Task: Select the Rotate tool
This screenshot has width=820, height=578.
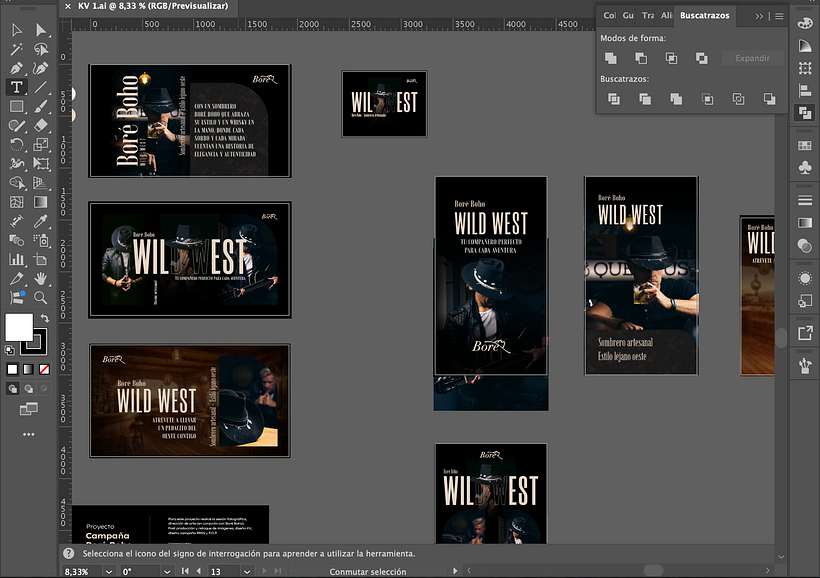Action: [x=17, y=144]
